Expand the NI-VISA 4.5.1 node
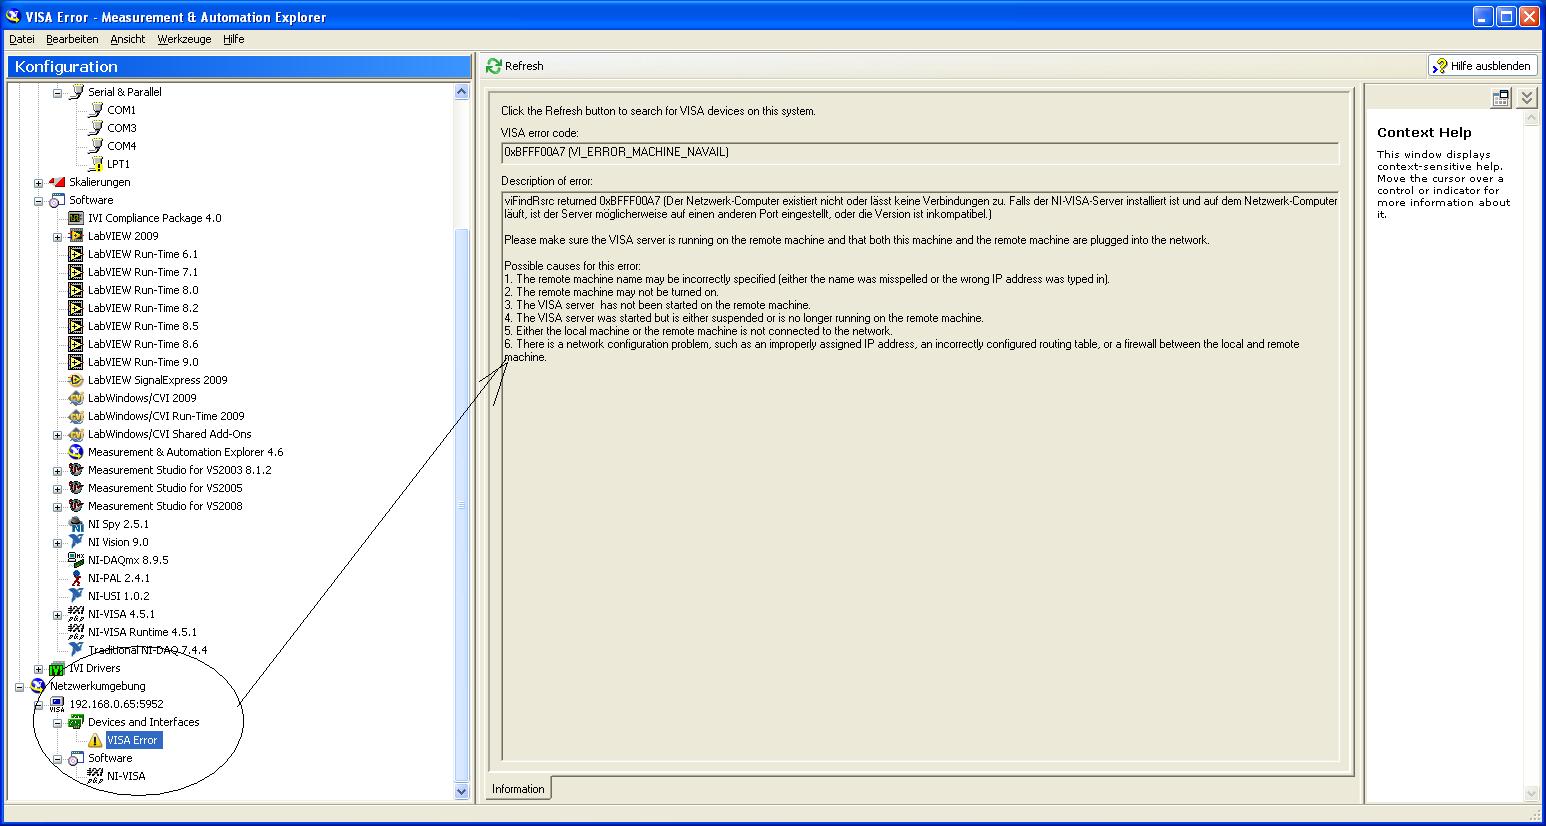1546x826 pixels. pos(57,615)
